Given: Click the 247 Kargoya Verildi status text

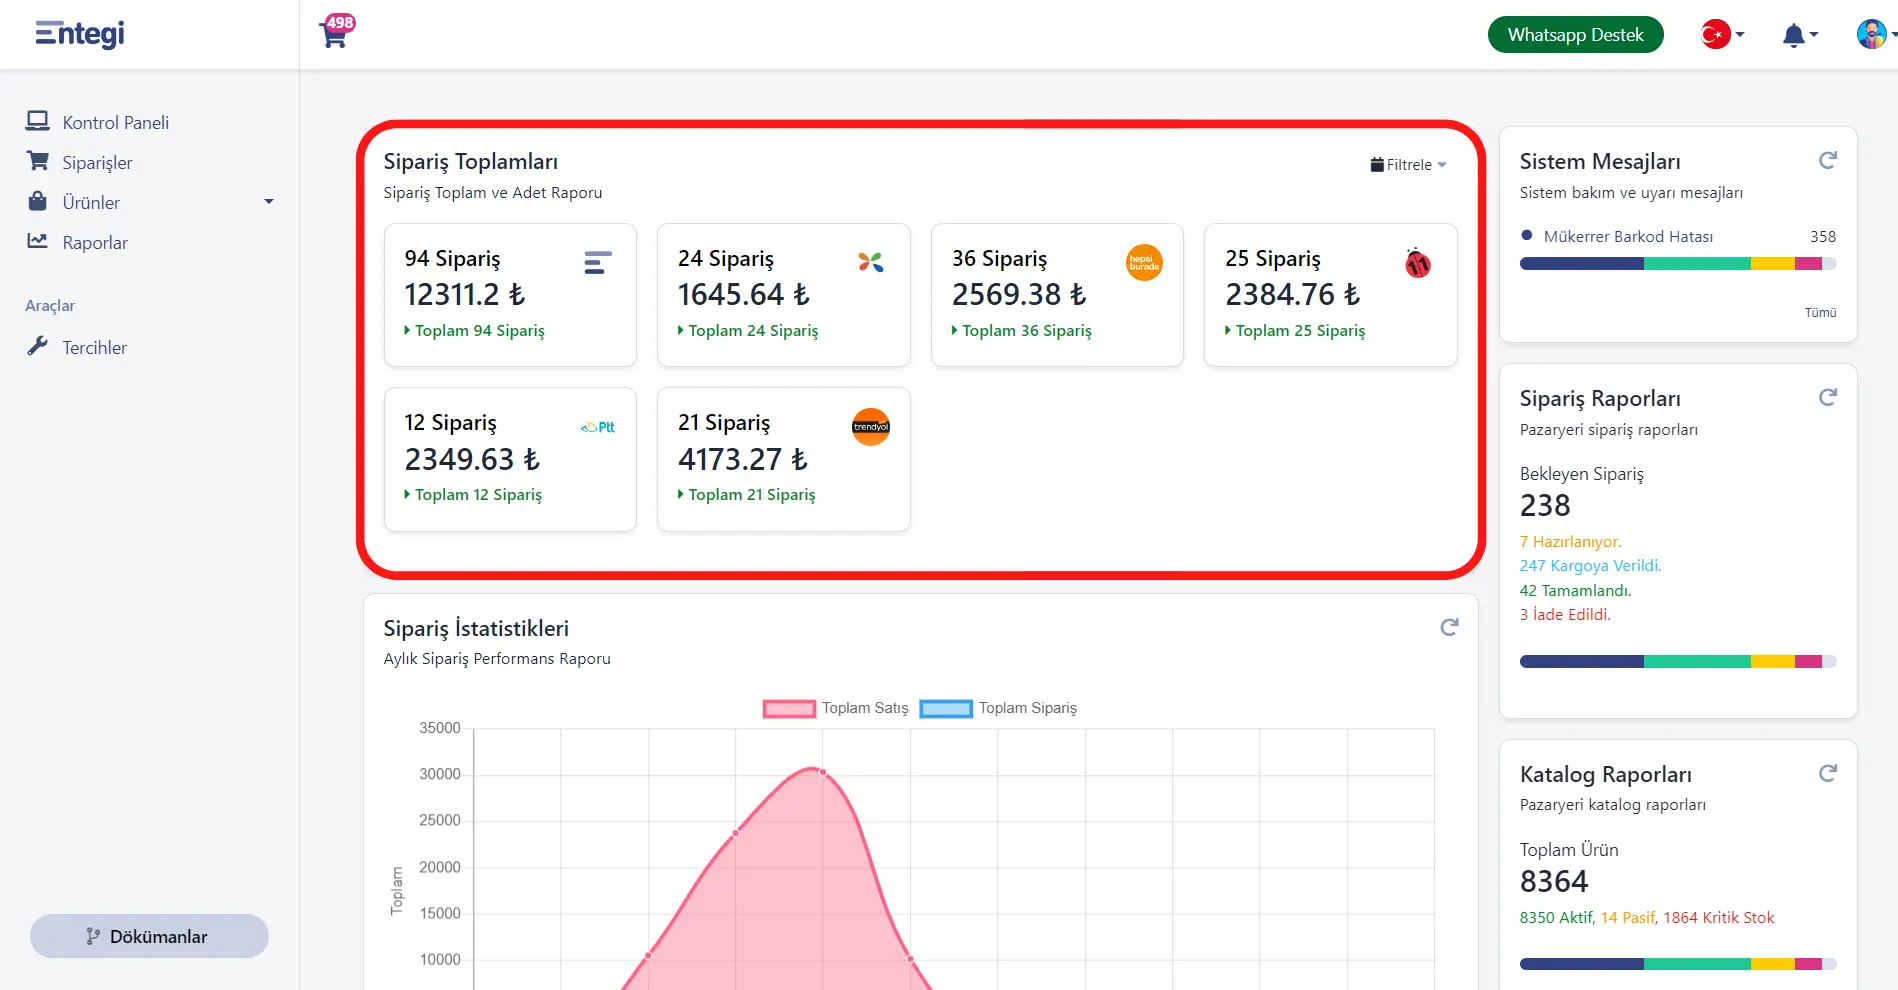Looking at the screenshot, I should click(x=1590, y=566).
